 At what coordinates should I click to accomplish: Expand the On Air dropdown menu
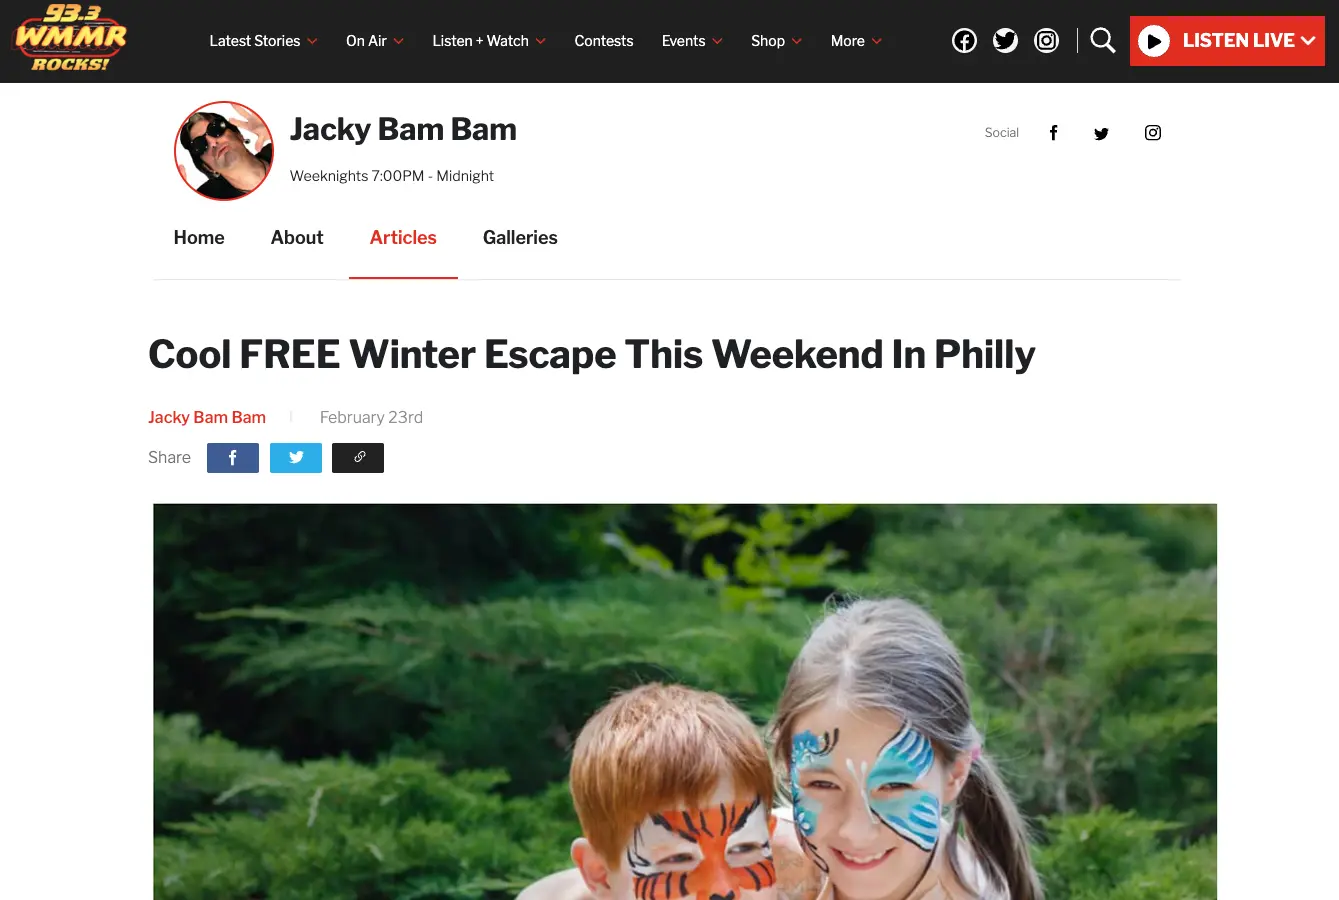tap(375, 41)
